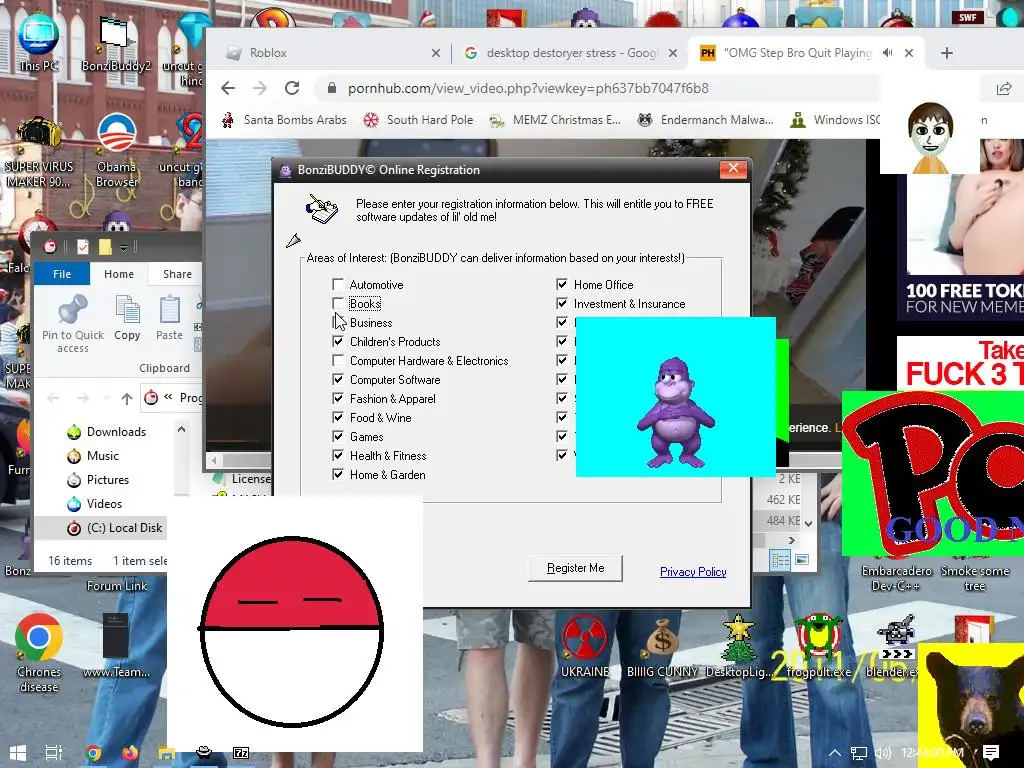Click the Firefox taskbar icon
The image size is (1024, 768).
[x=129, y=753]
